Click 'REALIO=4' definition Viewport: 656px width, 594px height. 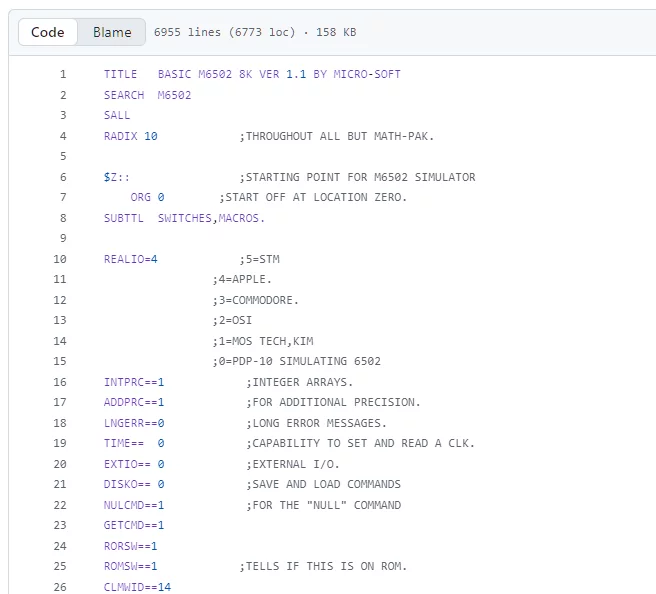pos(131,259)
